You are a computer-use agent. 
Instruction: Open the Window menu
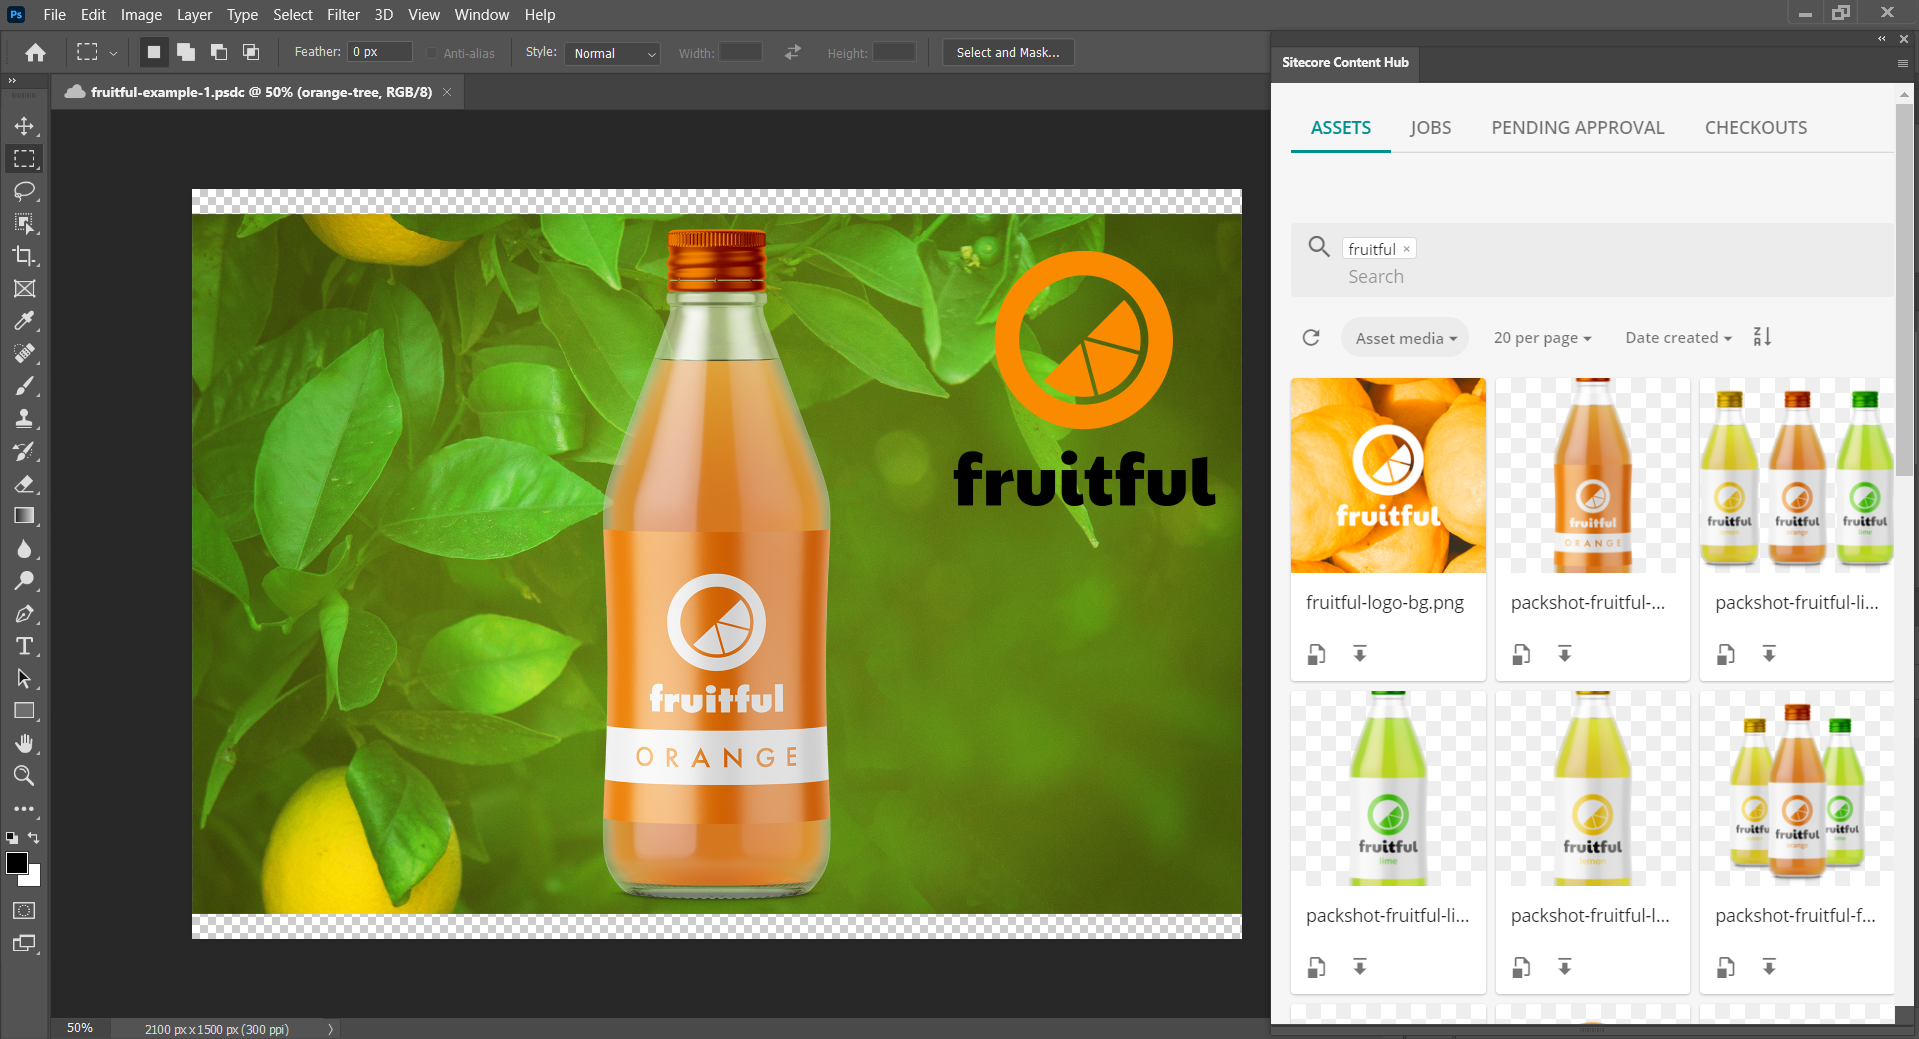click(x=481, y=14)
